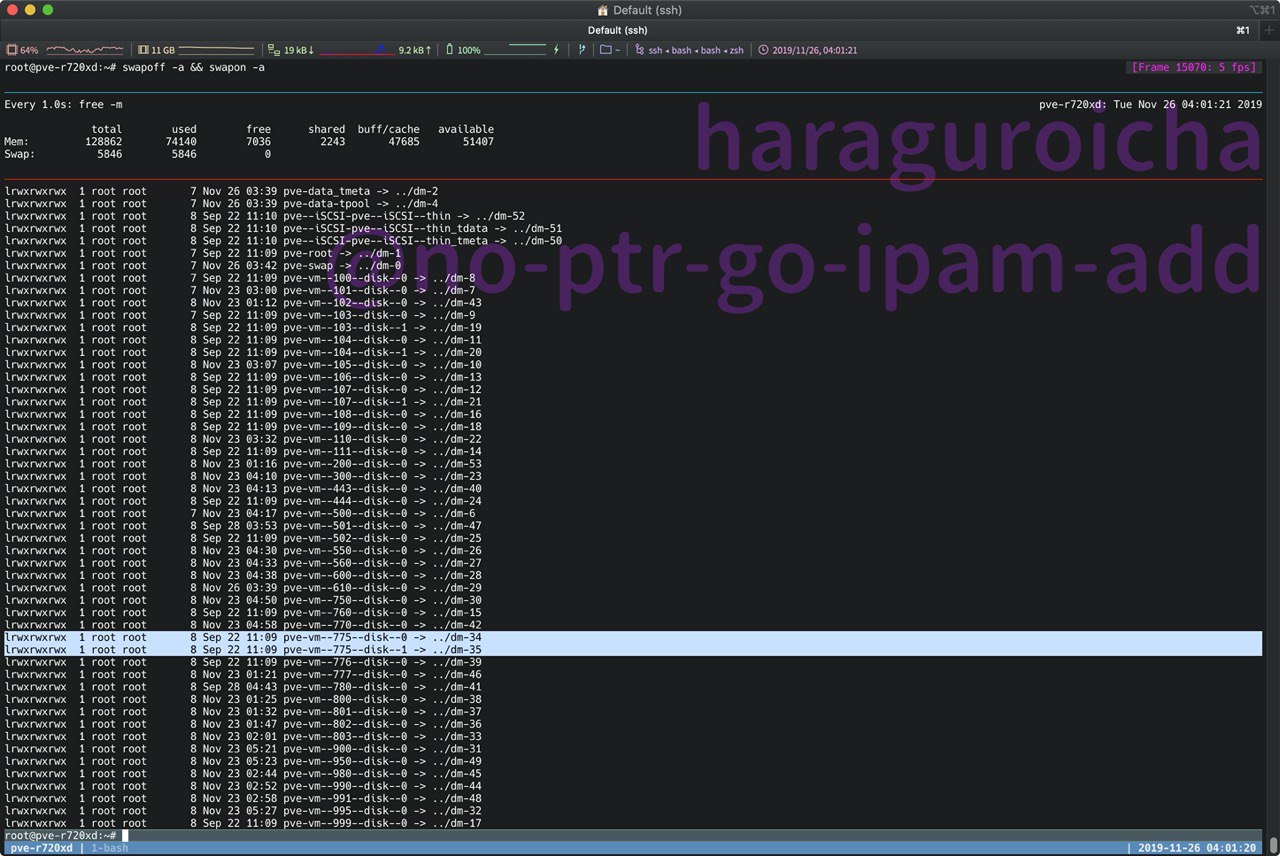This screenshot has height=856, width=1280.
Task: Click the pve-vm--443--disk--0 row
Action: [243, 488]
